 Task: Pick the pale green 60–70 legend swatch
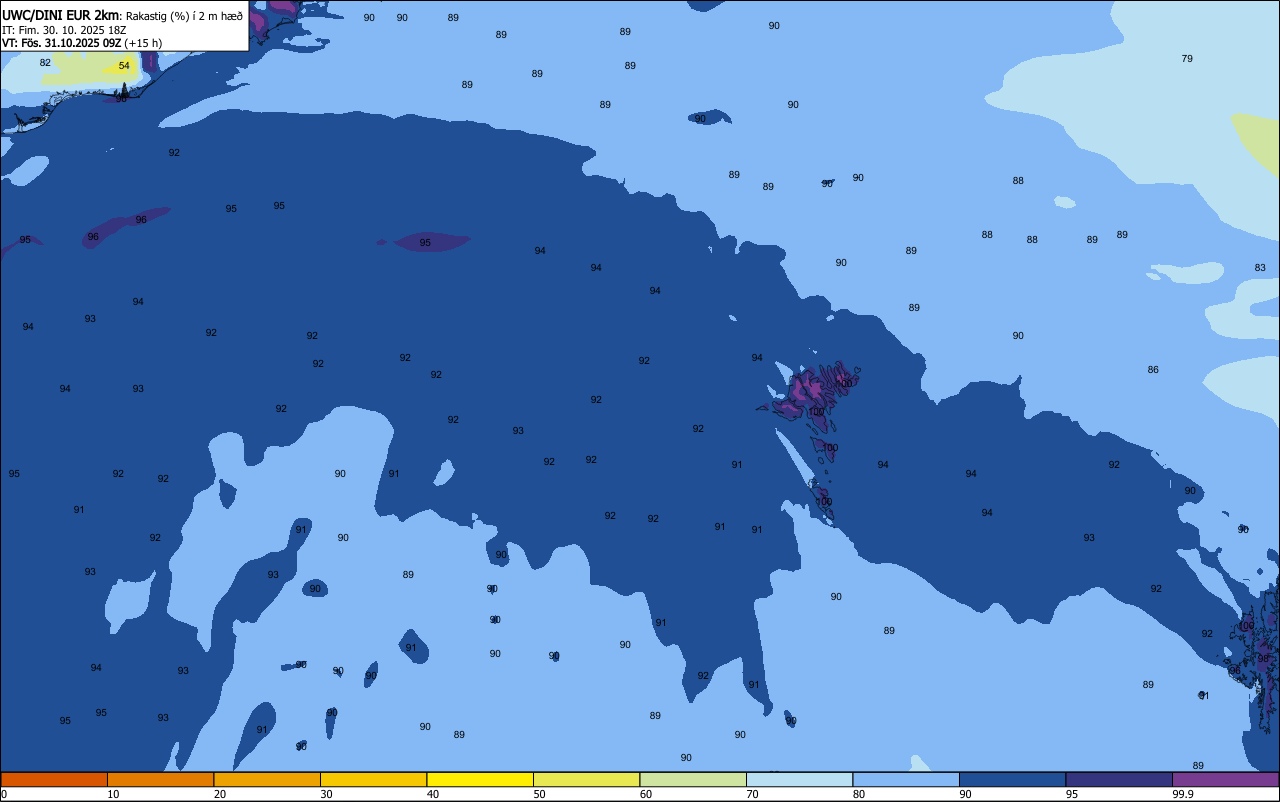[693, 779]
